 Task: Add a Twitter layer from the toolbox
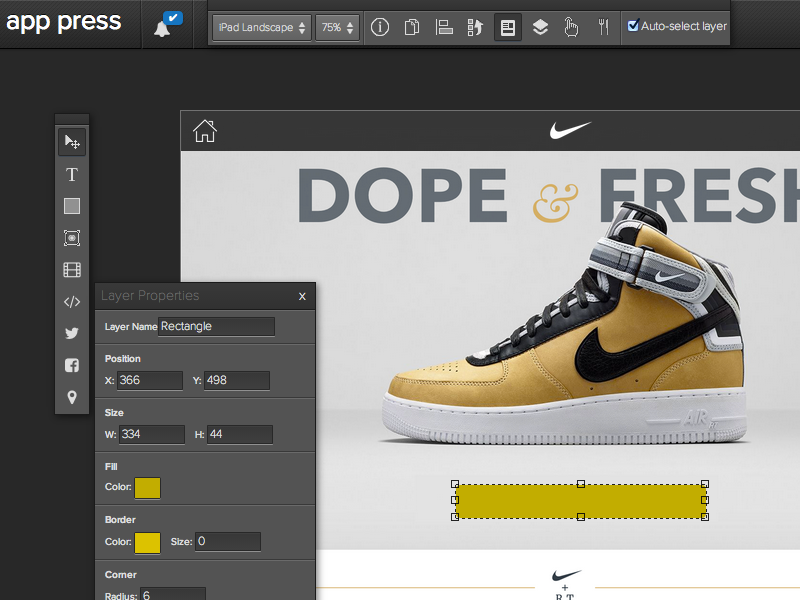click(72, 334)
